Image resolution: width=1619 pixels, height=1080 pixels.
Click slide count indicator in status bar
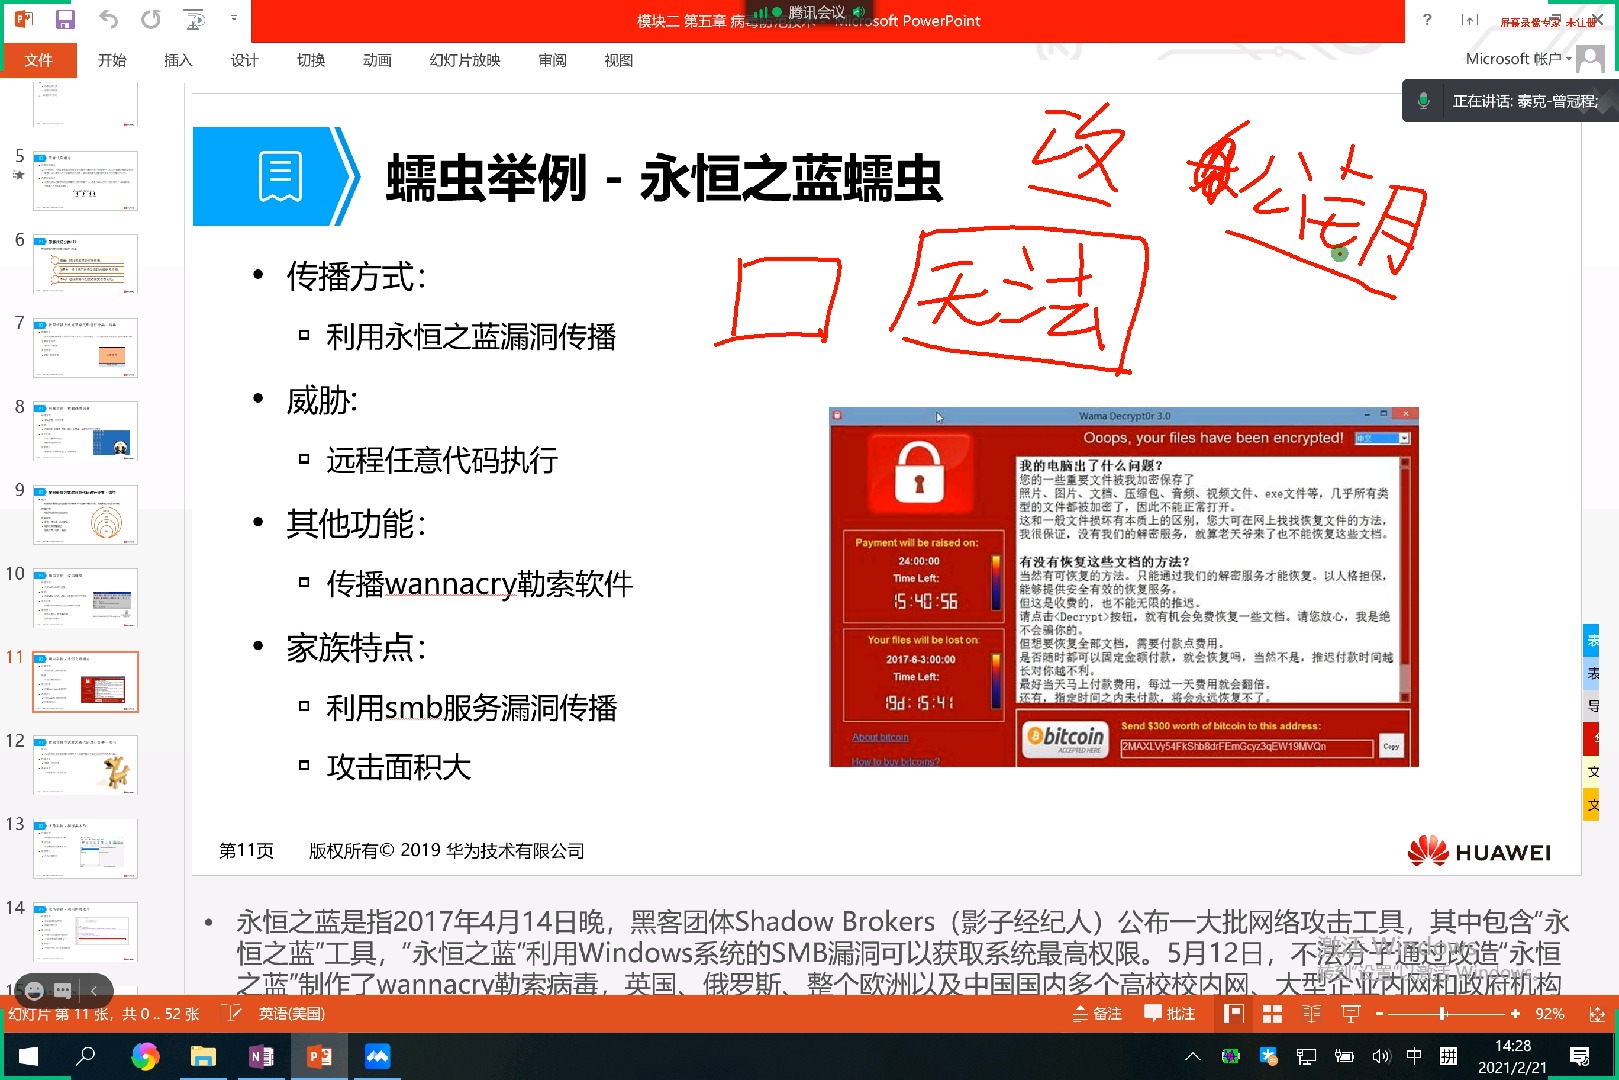pyautogui.click(x=104, y=1014)
